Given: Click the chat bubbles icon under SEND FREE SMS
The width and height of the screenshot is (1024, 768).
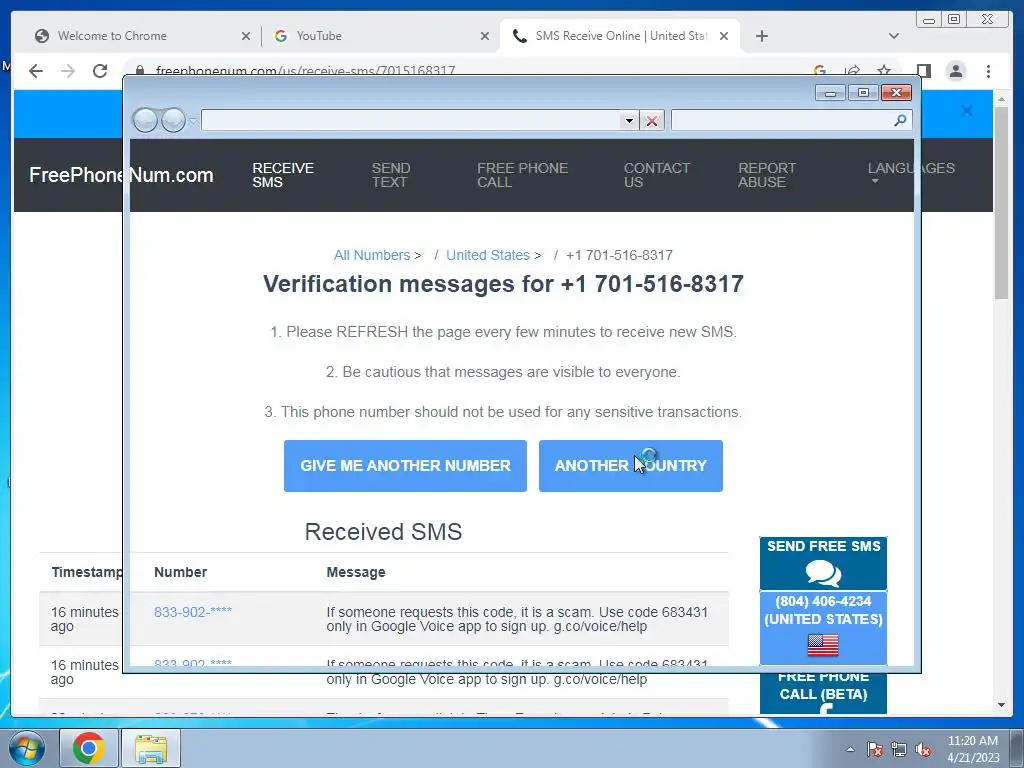Looking at the screenshot, I should coord(823,573).
